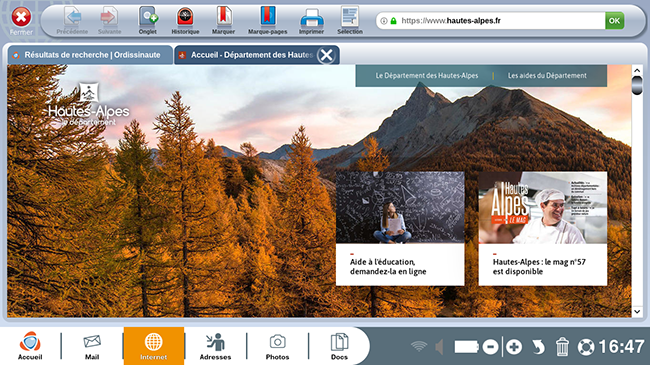
Task: Open the Marque-pages bookmarks list
Action: (267, 20)
